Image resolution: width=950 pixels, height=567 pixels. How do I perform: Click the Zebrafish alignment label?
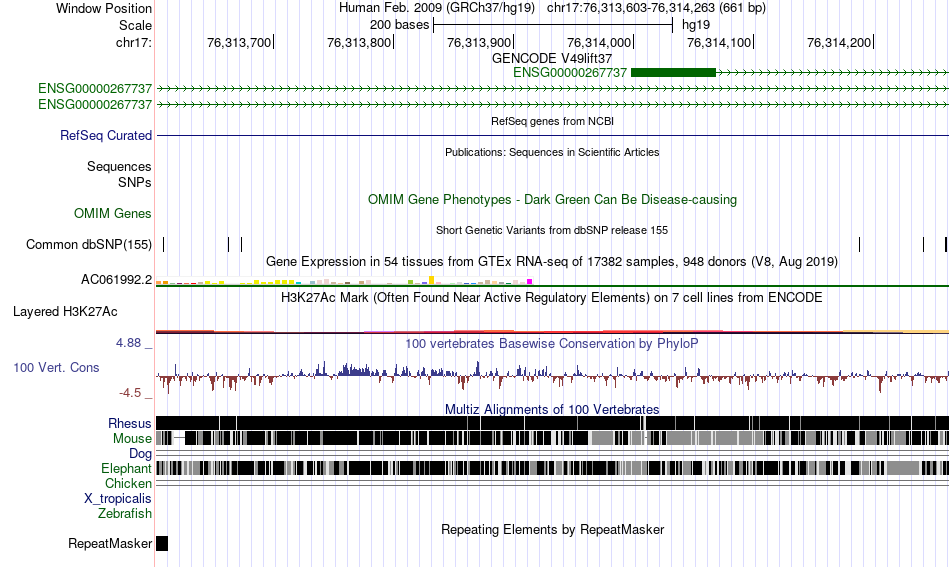click(125, 513)
